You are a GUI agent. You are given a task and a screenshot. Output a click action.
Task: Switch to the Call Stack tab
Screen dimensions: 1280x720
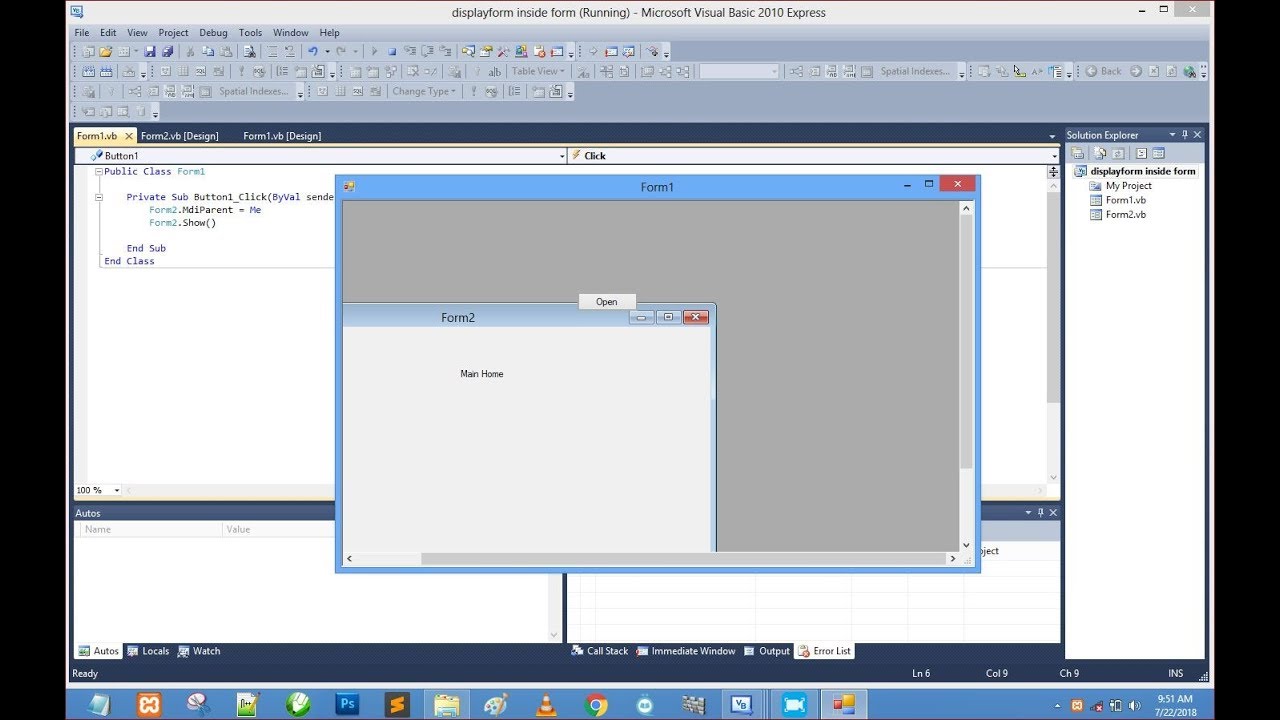click(x=600, y=651)
